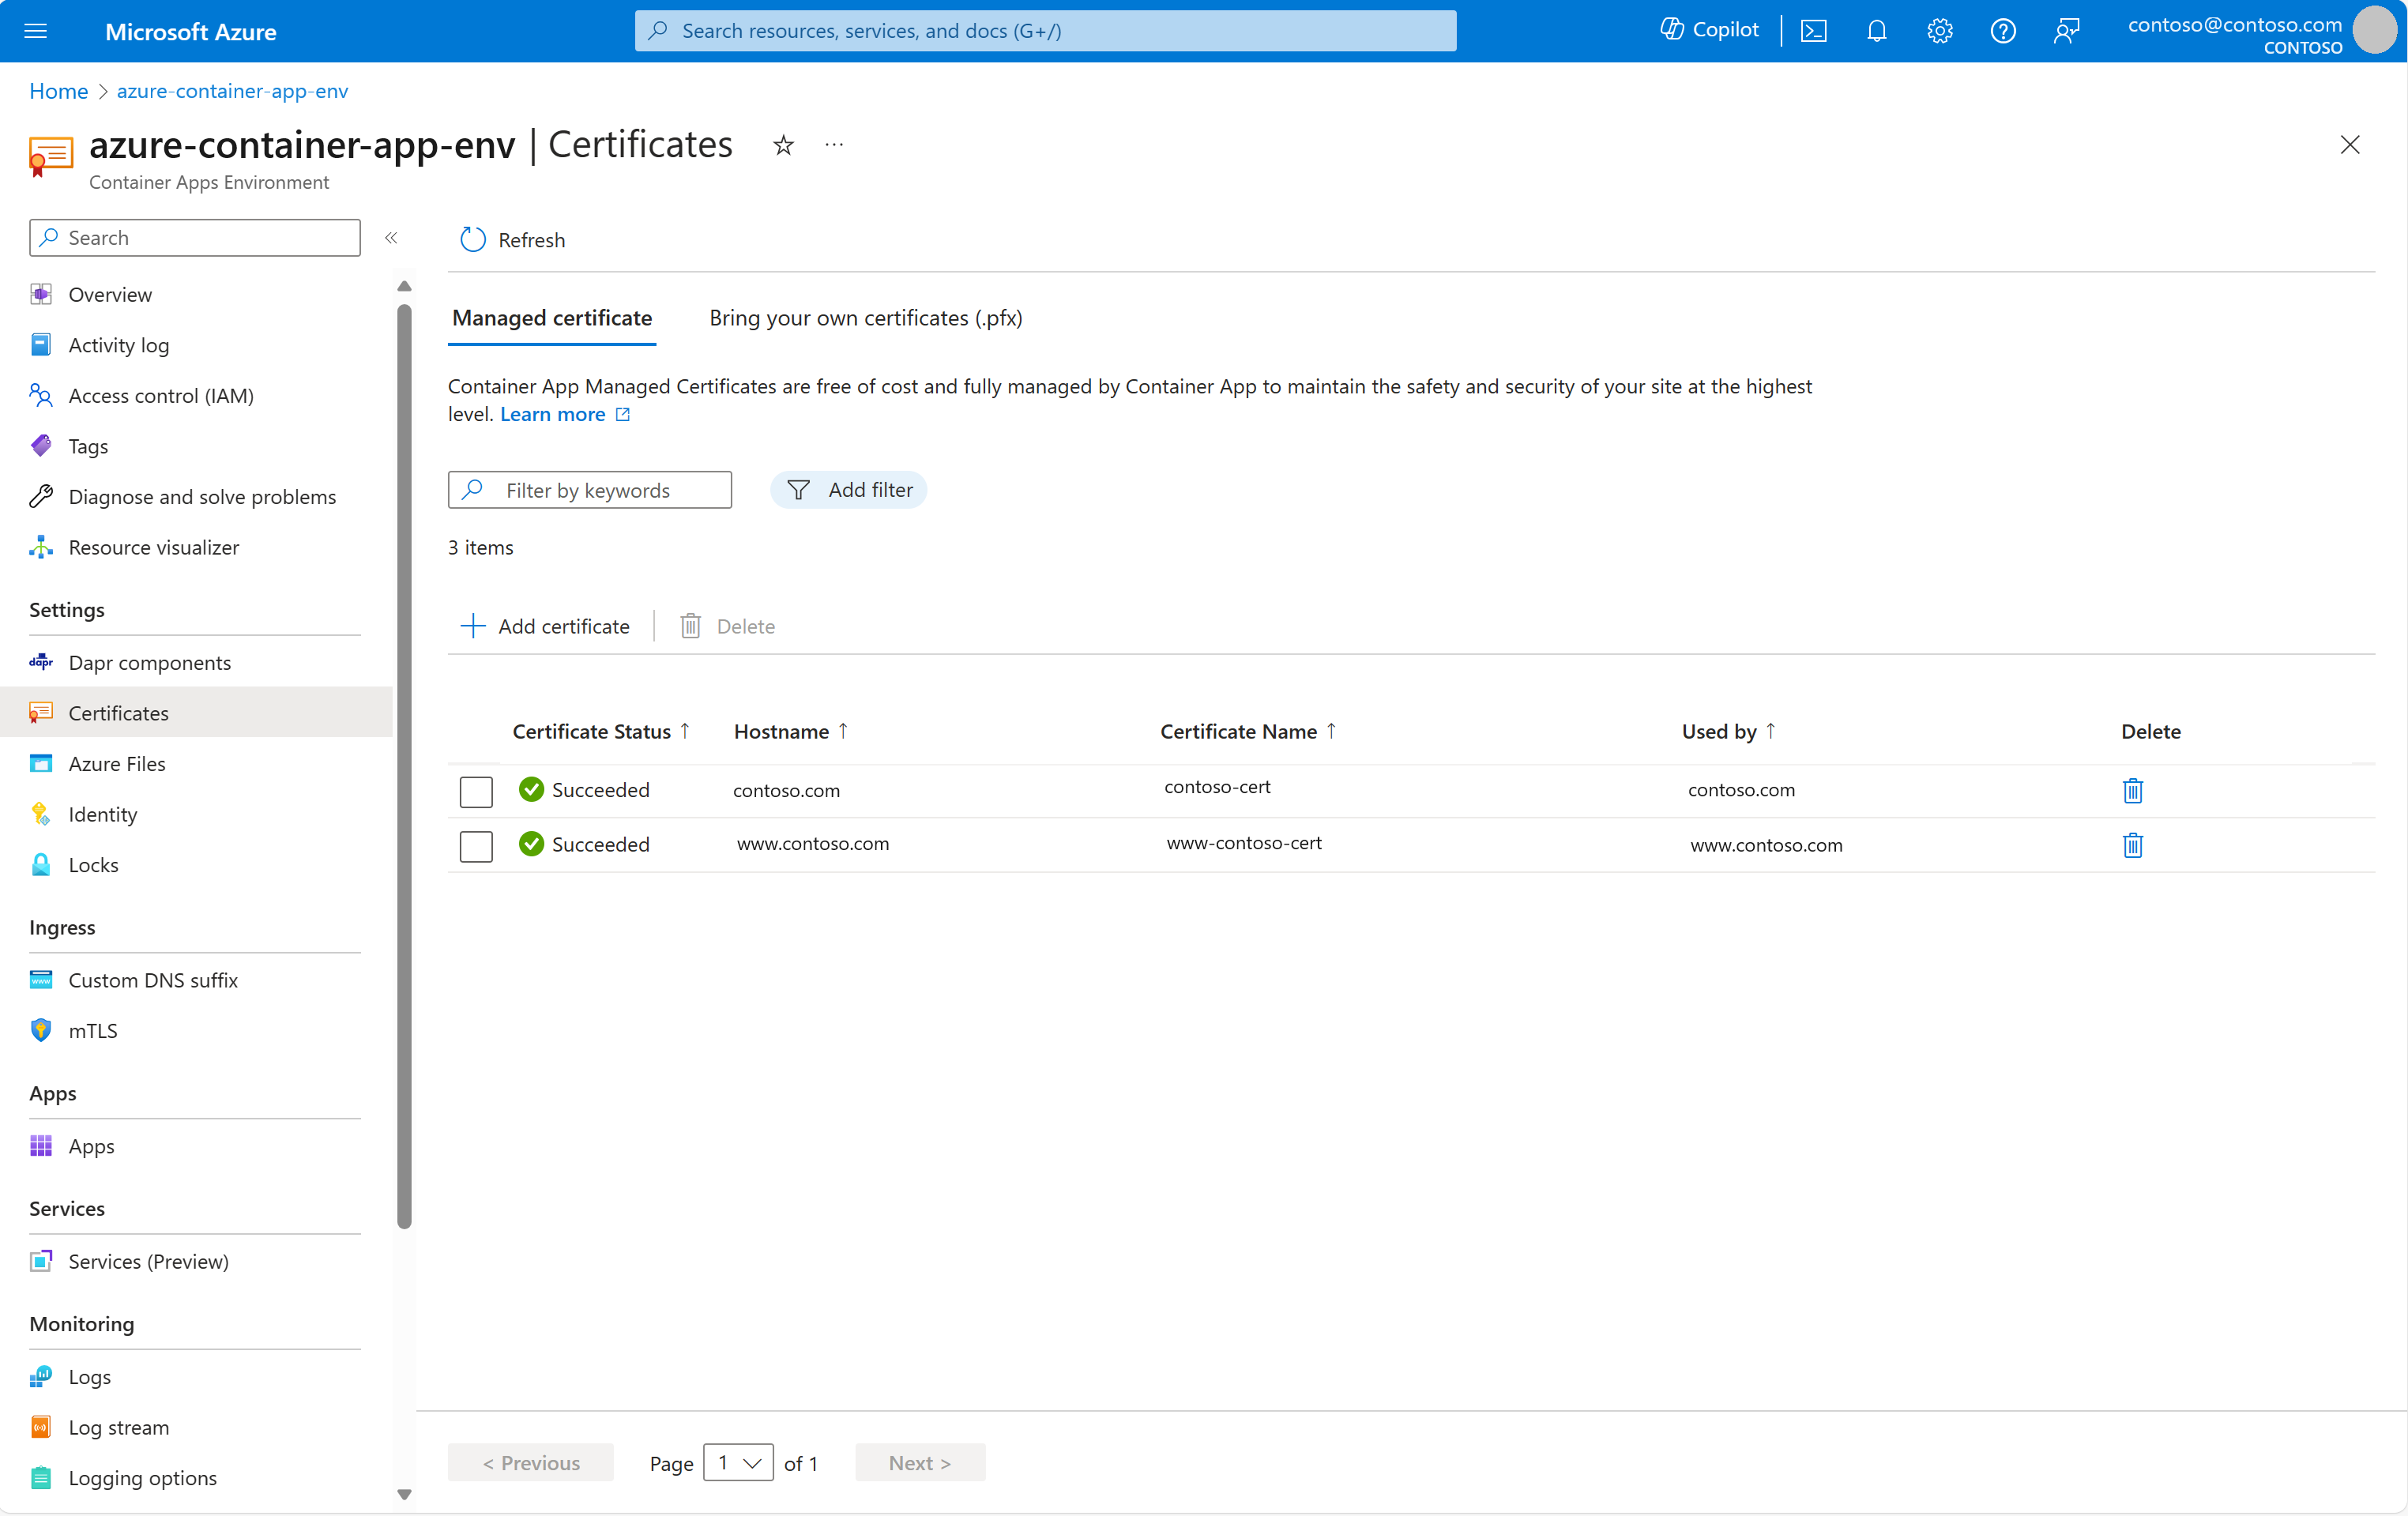The width and height of the screenshot is (2408, 1516).
Task: Switch to Bring your own certificates tab
Action: [865, 318]
